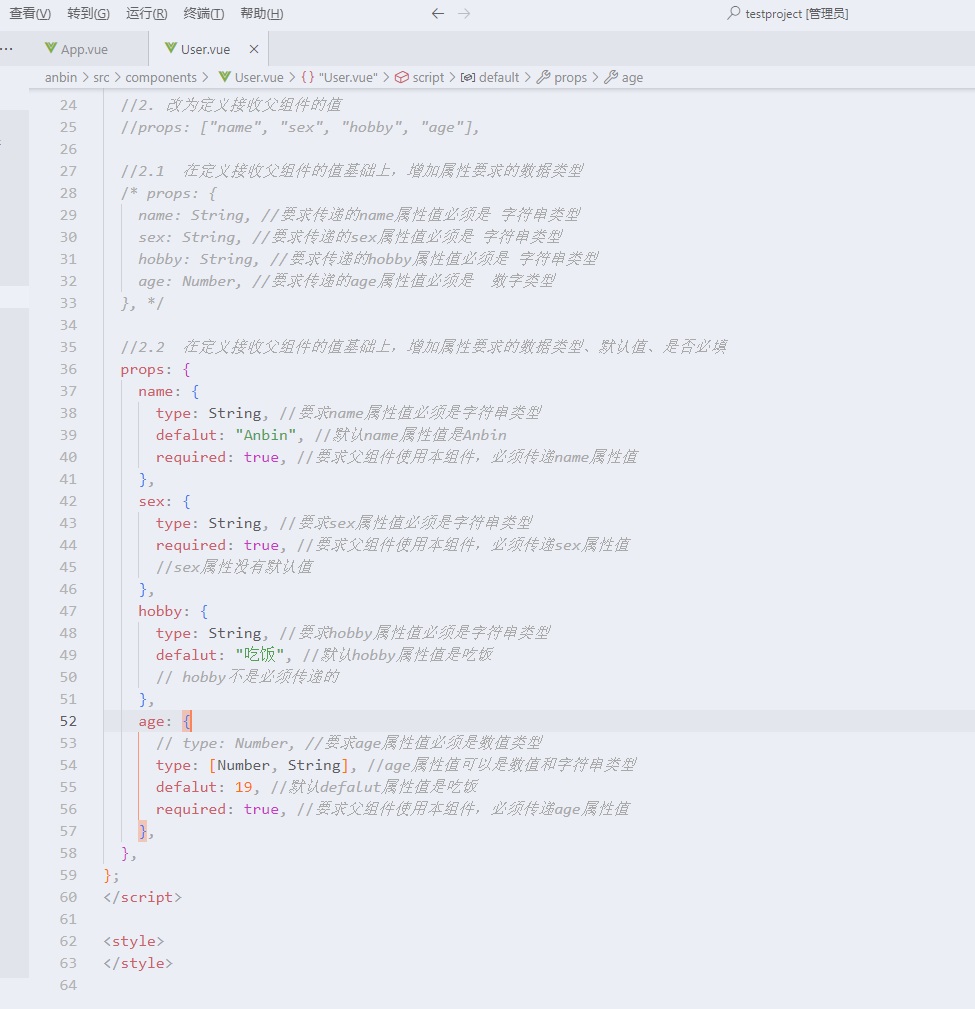Click the closing </style> tag

[138, 963]
